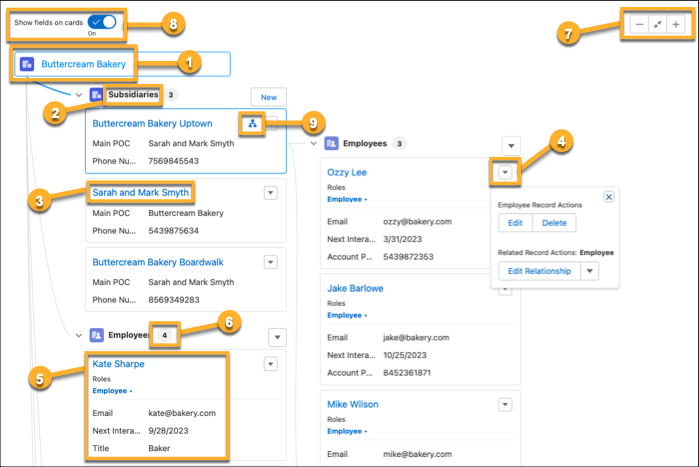Click the Buttercream Bakery account icon
The height and width of the screenshot is (467, 699).
tap(27, 64)
